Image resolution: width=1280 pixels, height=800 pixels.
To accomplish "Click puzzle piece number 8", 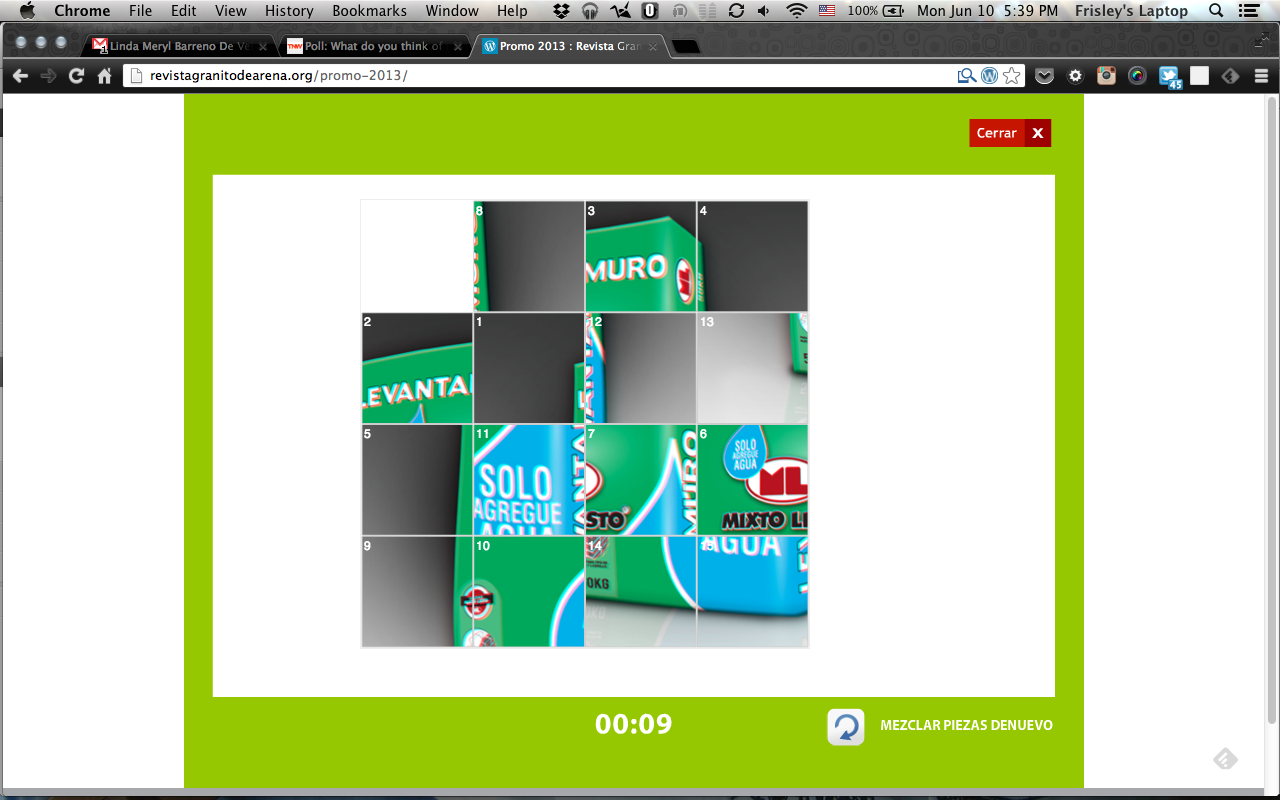I will [x=529, y=256].
